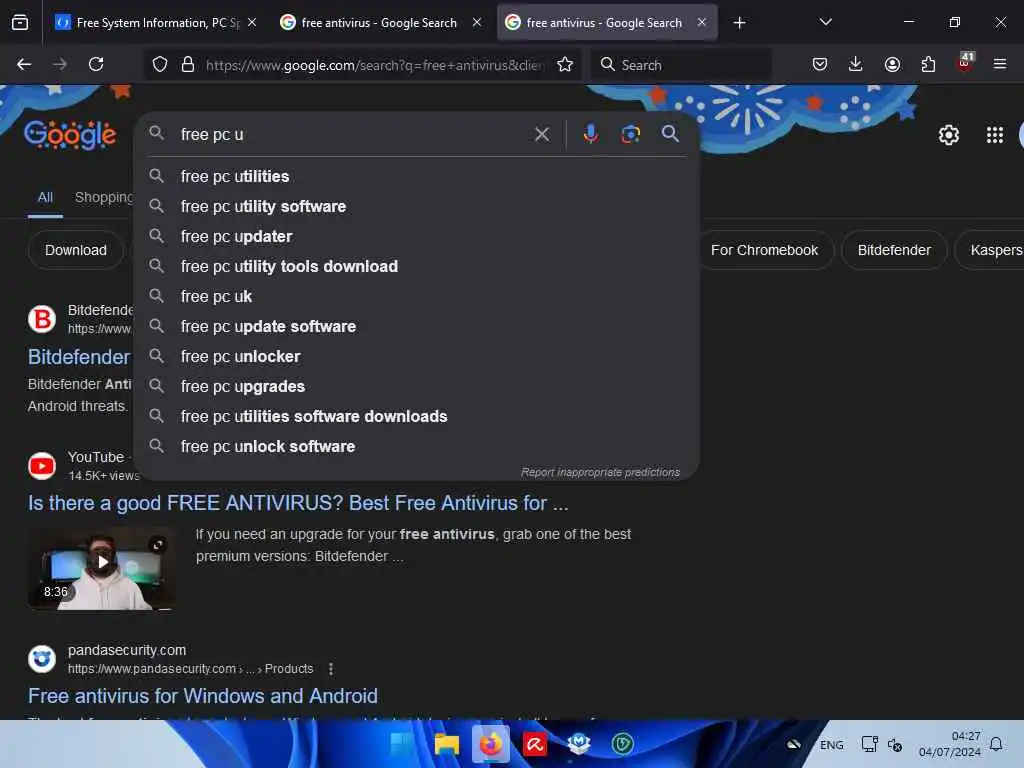This screenshot has height=768, width=1024.
Task: Select the All results tab
Action: [x=45, y=197]
